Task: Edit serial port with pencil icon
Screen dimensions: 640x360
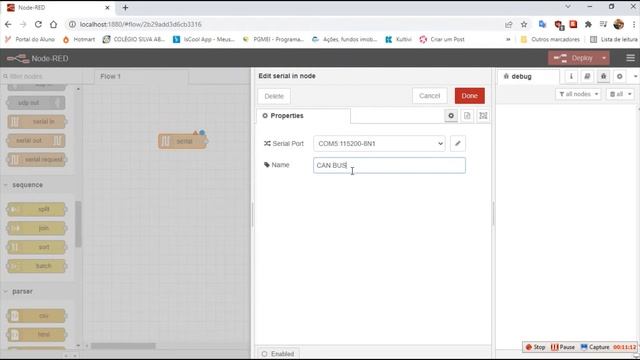Action: point(458,143)
